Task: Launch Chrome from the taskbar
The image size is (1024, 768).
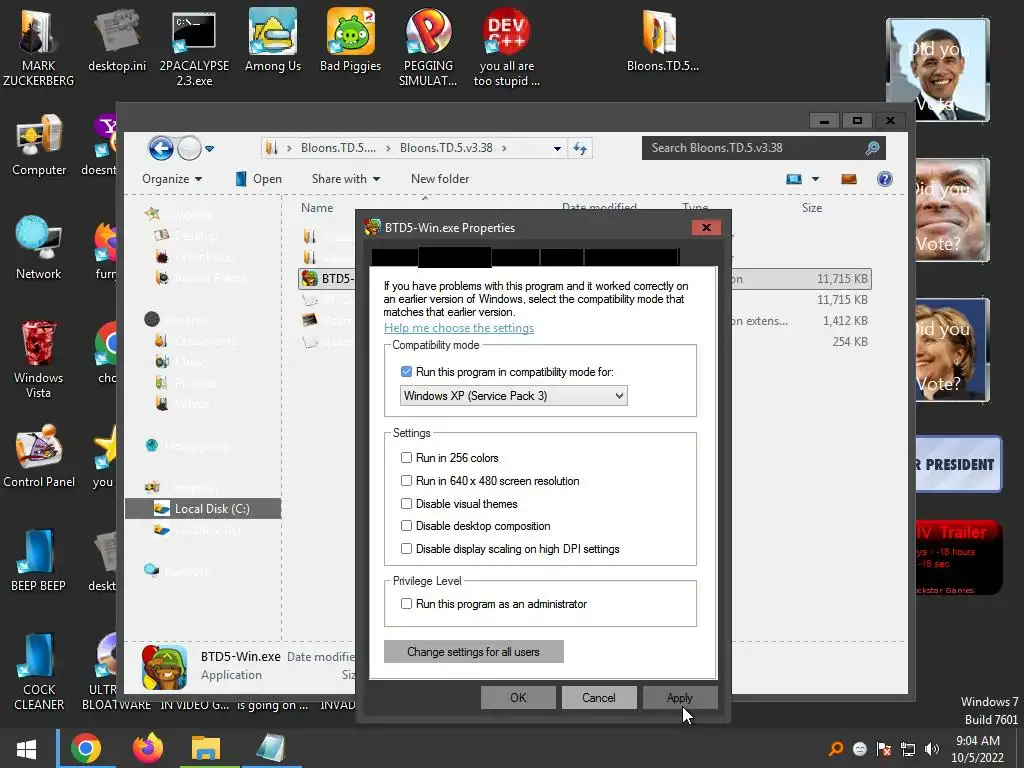Action: point(86,748)
